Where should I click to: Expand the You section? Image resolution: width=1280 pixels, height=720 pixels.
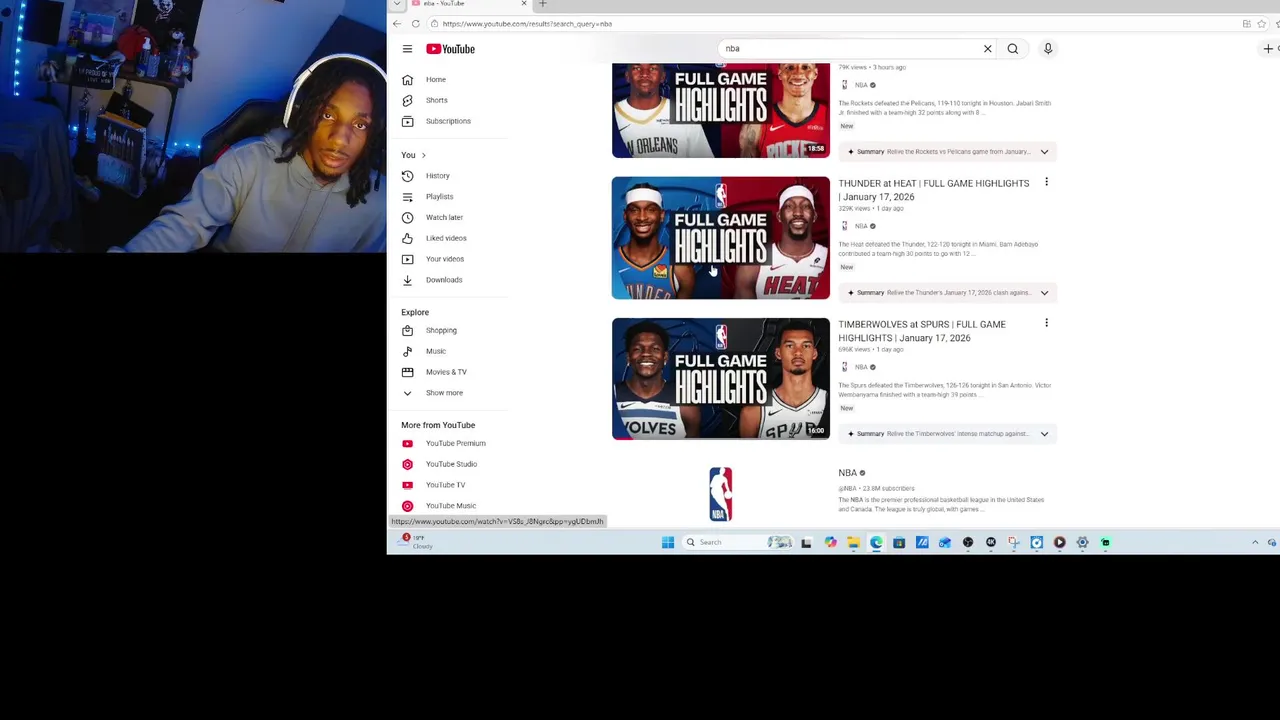point(414,155)
